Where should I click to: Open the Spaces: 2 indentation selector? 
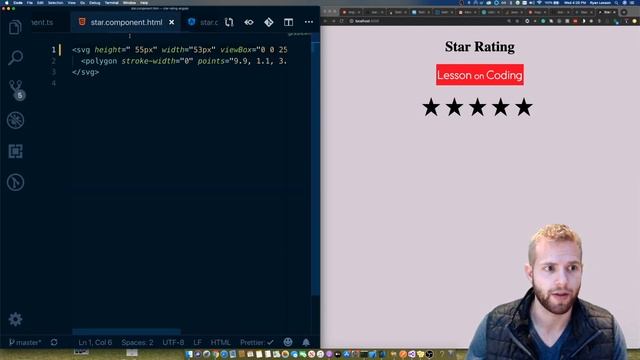[137, 342]
